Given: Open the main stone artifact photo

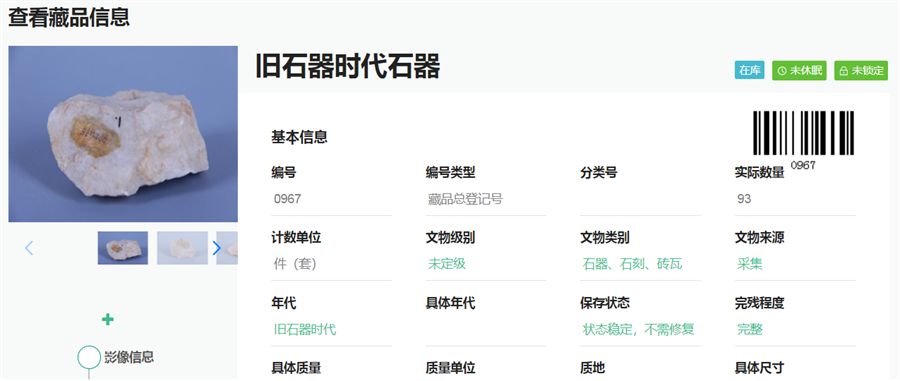Looking at the screenshot, I should [123, 134].
